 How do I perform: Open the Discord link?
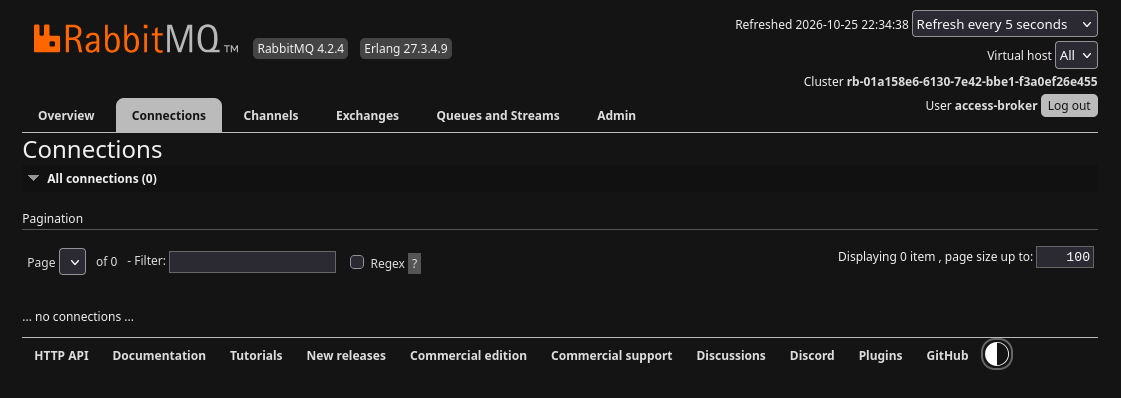pyautogui.click(x=812, y=355)
